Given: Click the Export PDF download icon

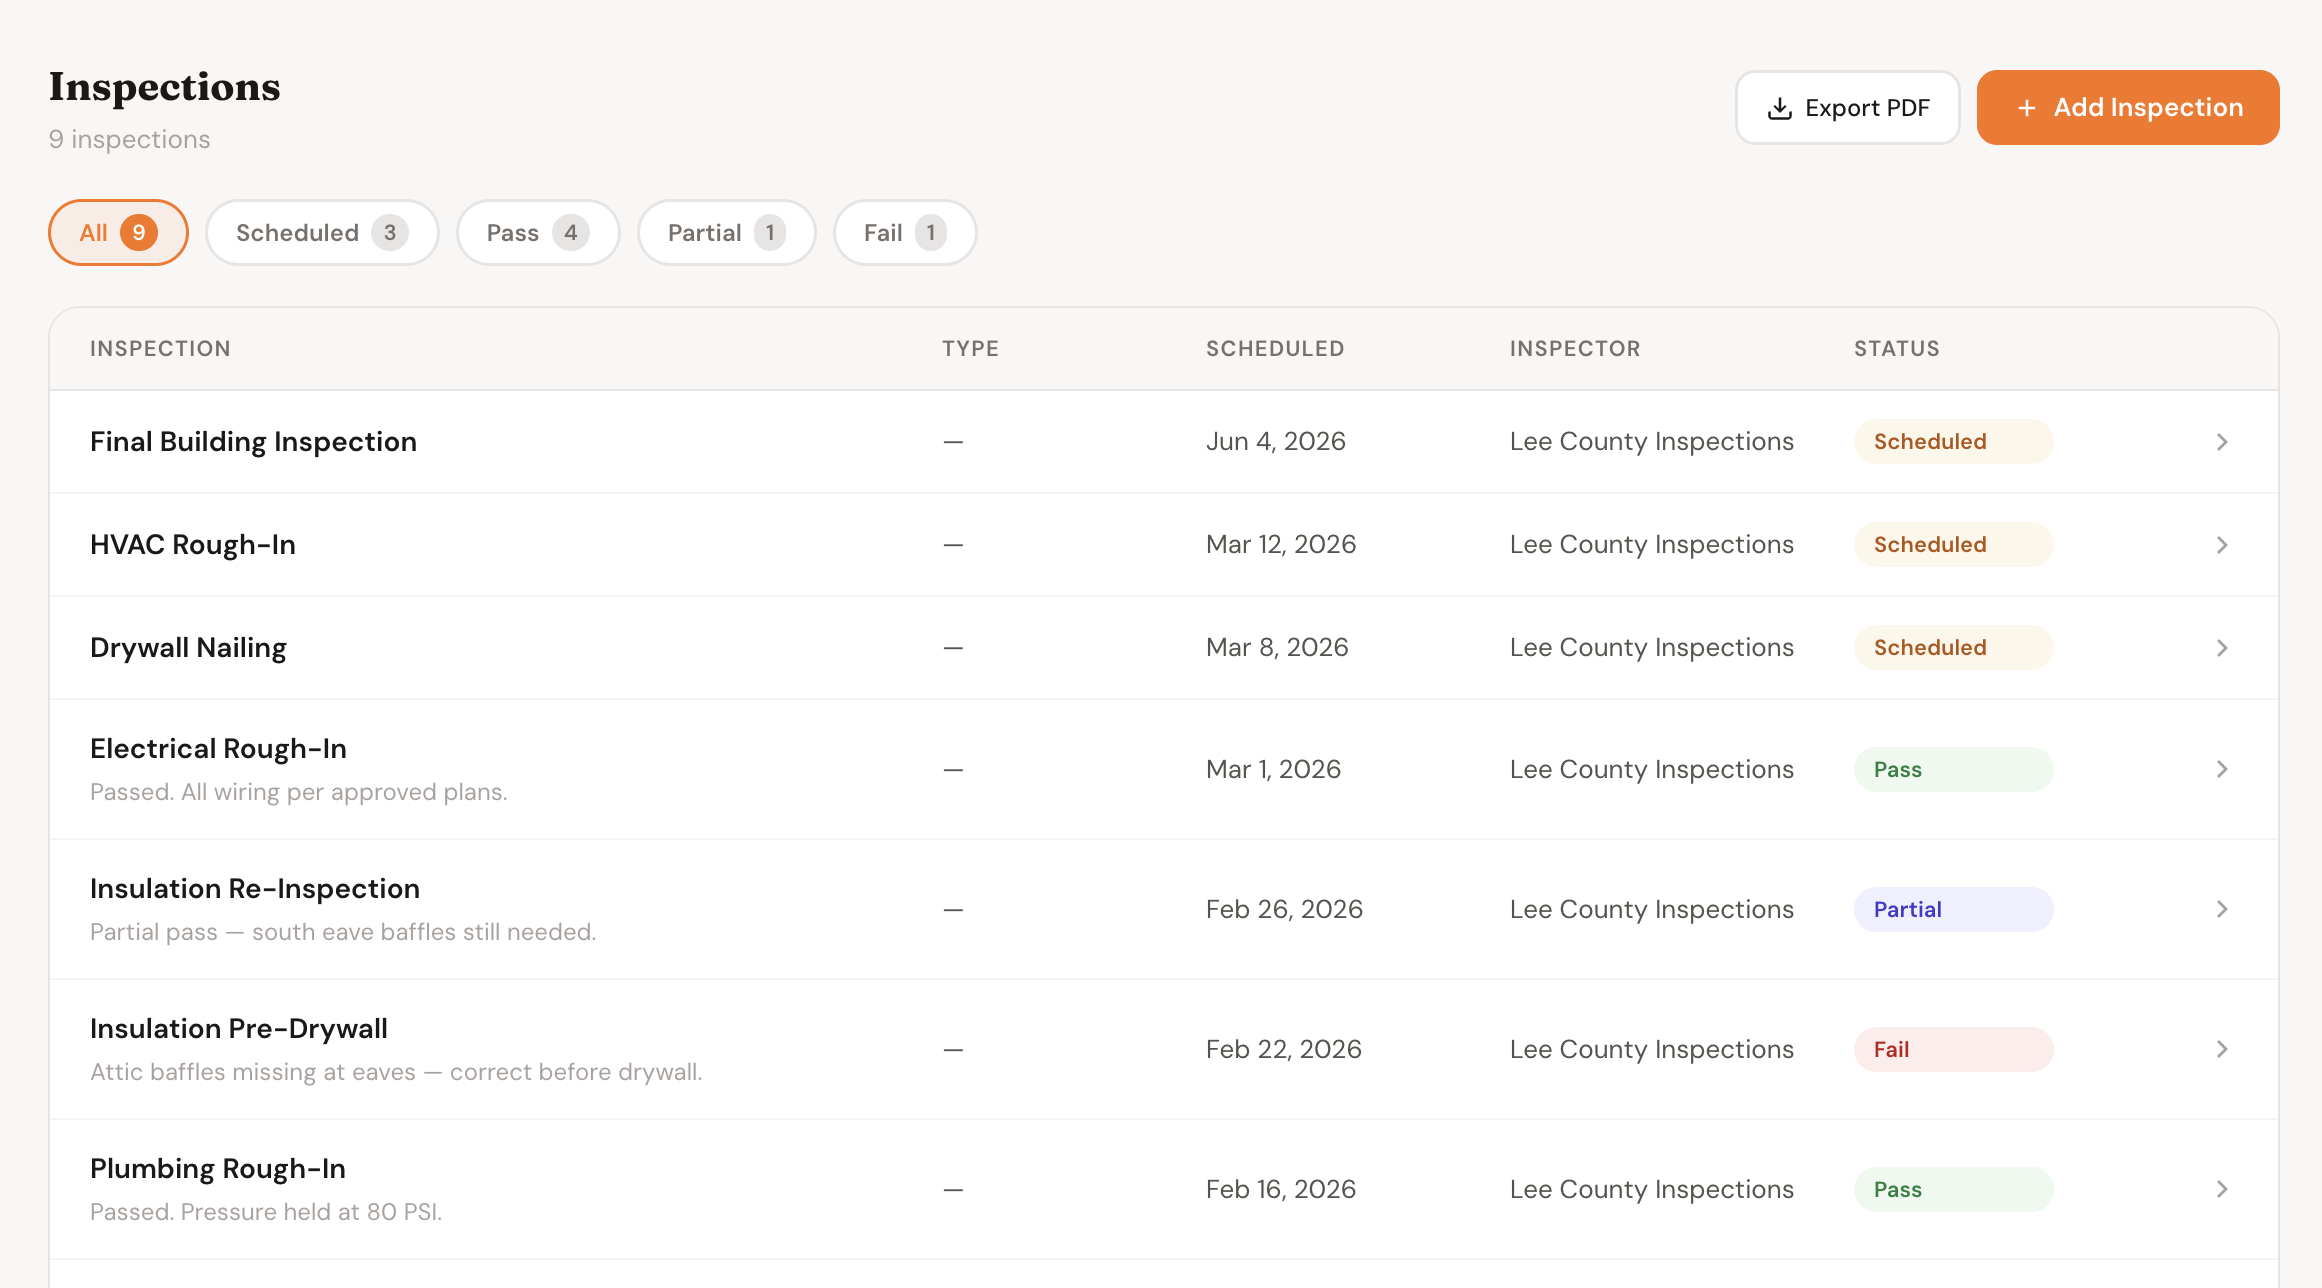Looking at the screenshot, I should click(1779, 108).
